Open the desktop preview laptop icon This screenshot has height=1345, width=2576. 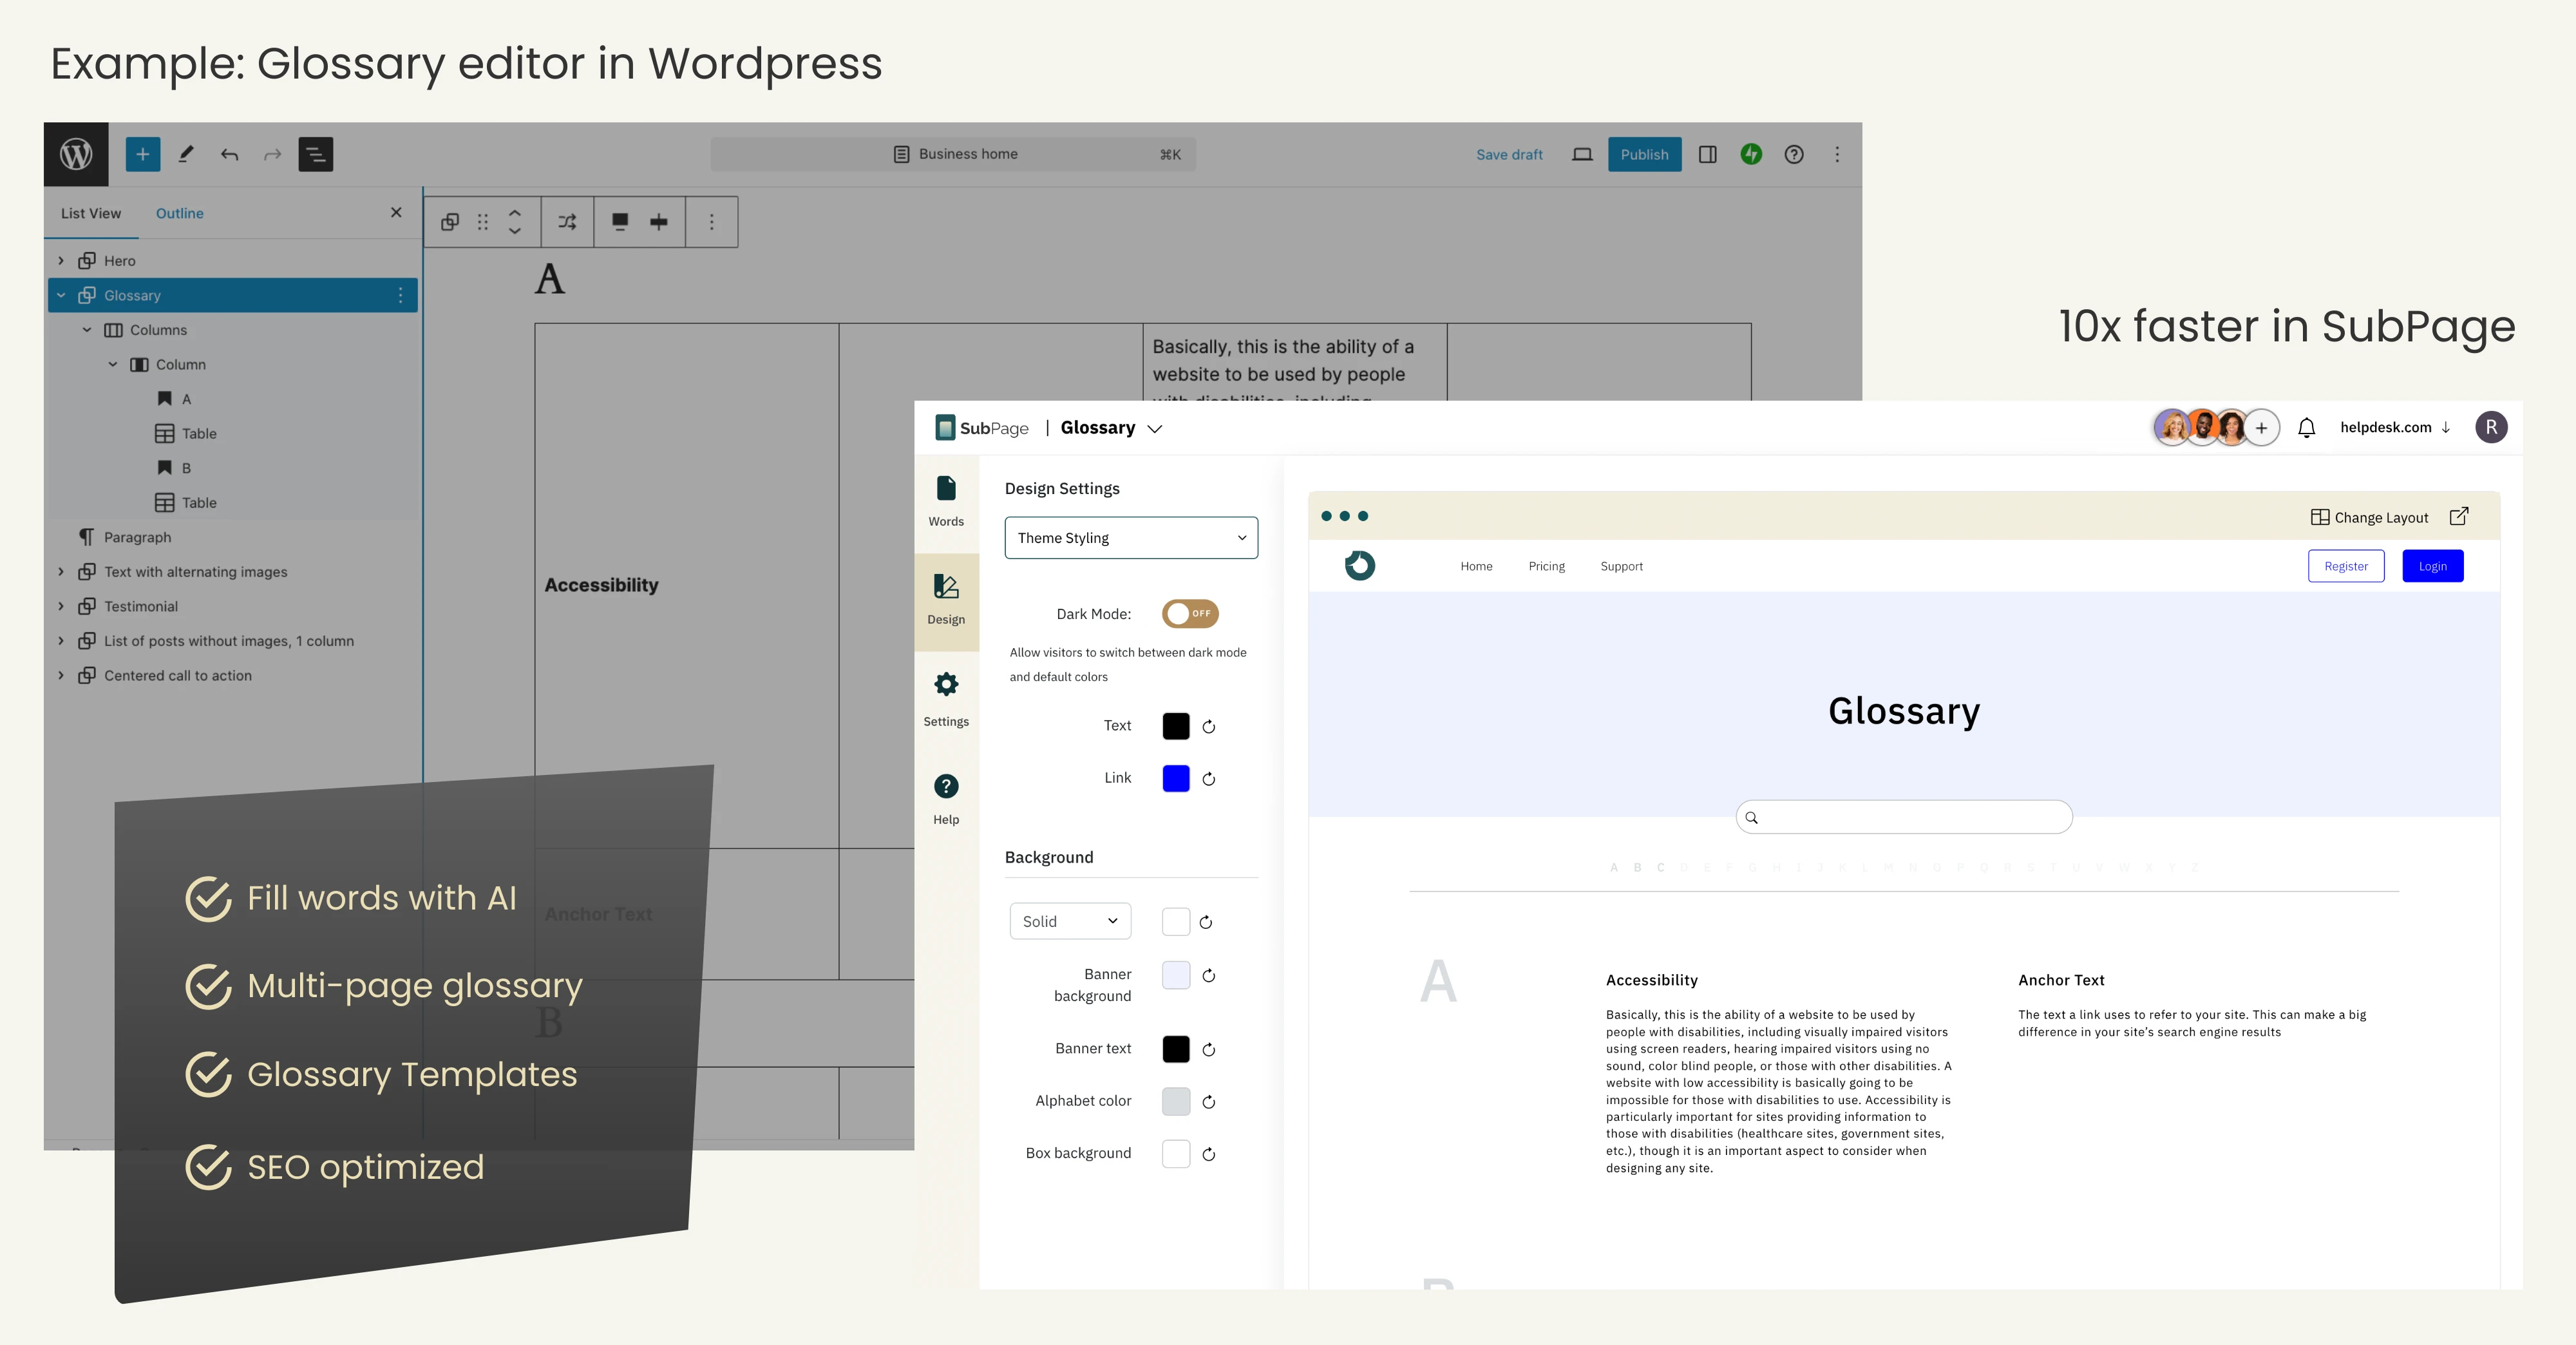[1582, 154]
